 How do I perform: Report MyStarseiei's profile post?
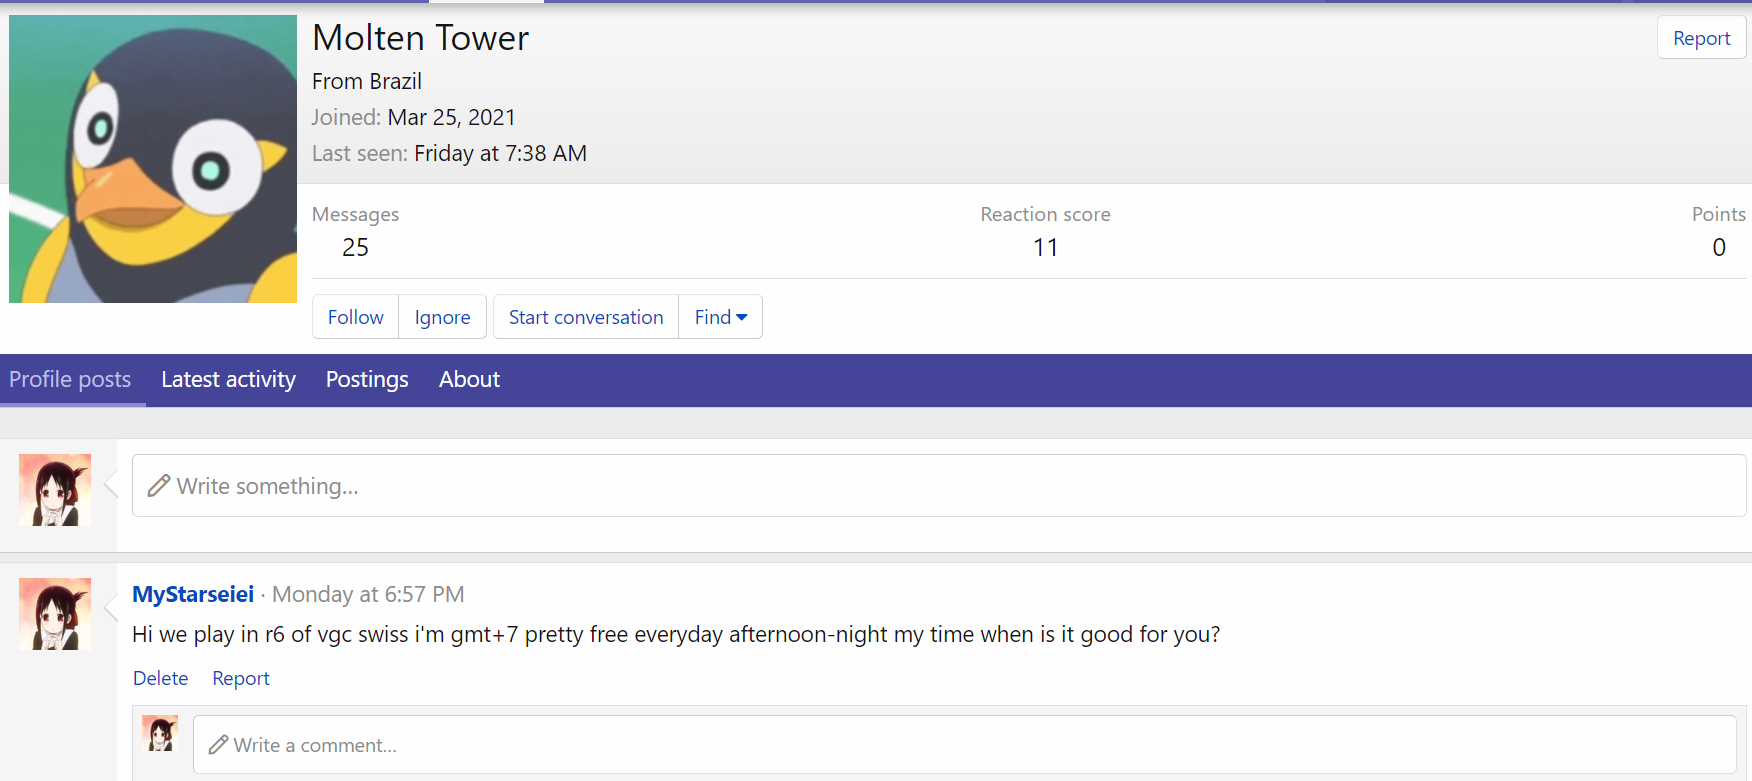(x=241, y=678)
